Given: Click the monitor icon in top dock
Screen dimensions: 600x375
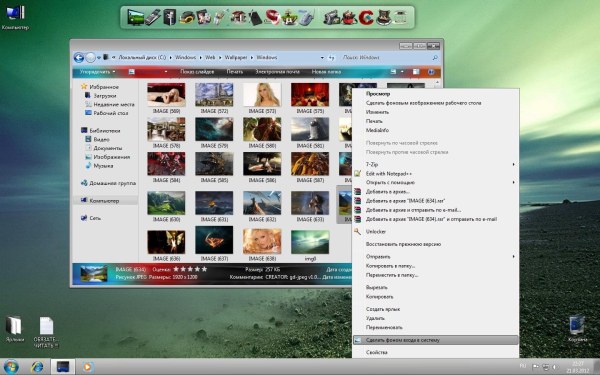Looking at the screenshot, I should (x=135, y=17).
